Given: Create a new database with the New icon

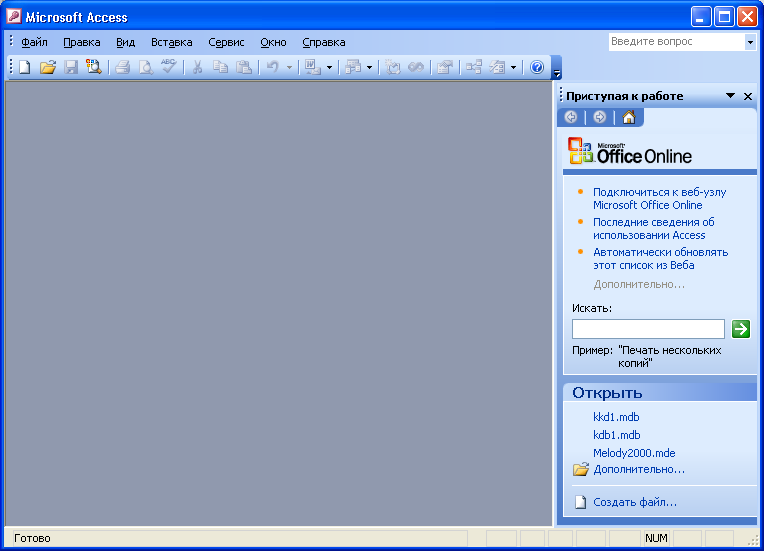Looking at the screenshot, I should [x=24, y=67].
